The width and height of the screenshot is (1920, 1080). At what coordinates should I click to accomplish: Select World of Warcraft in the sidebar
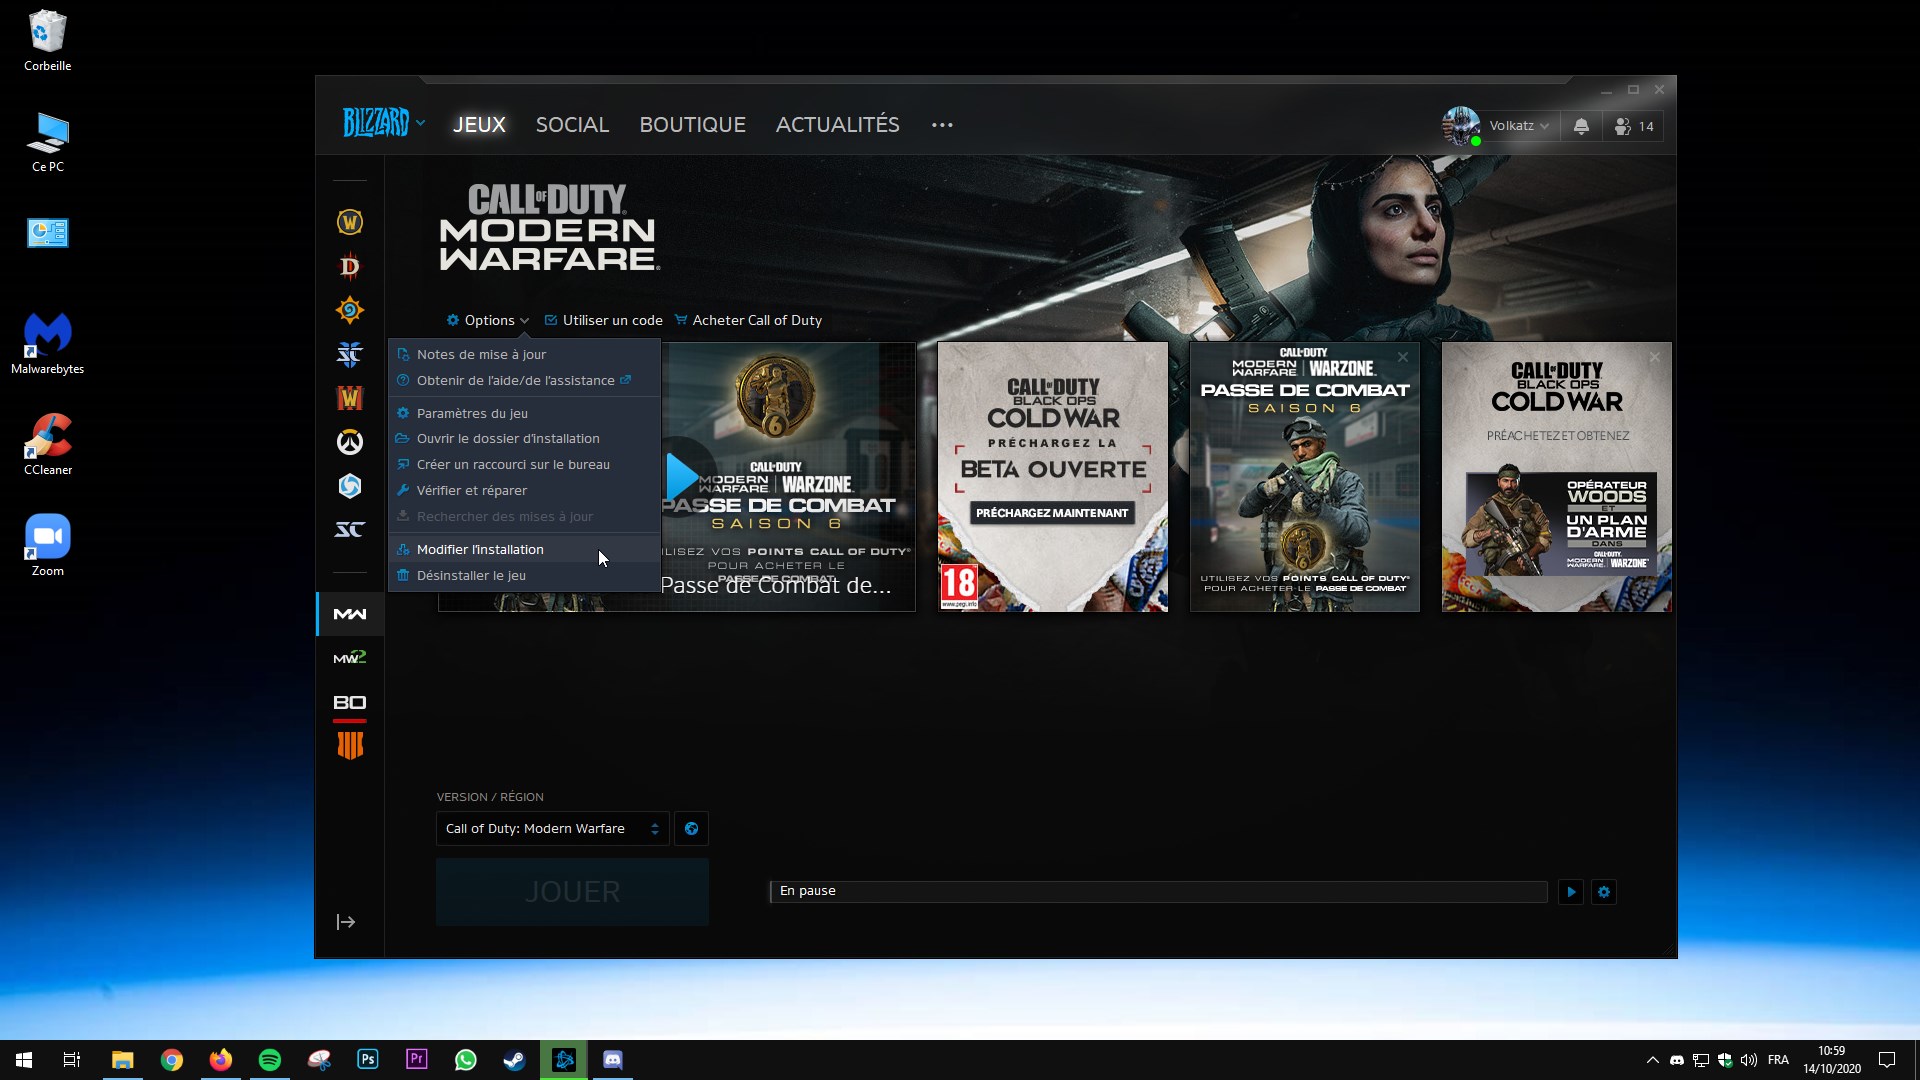pyautogui.click(x=349, y=221)
